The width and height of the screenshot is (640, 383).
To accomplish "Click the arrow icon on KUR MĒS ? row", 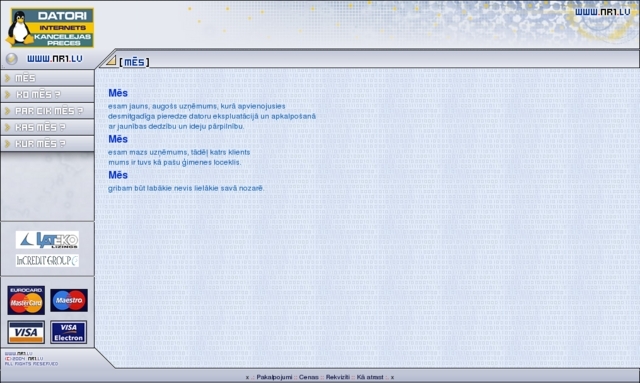I will [x=7, y=143].
